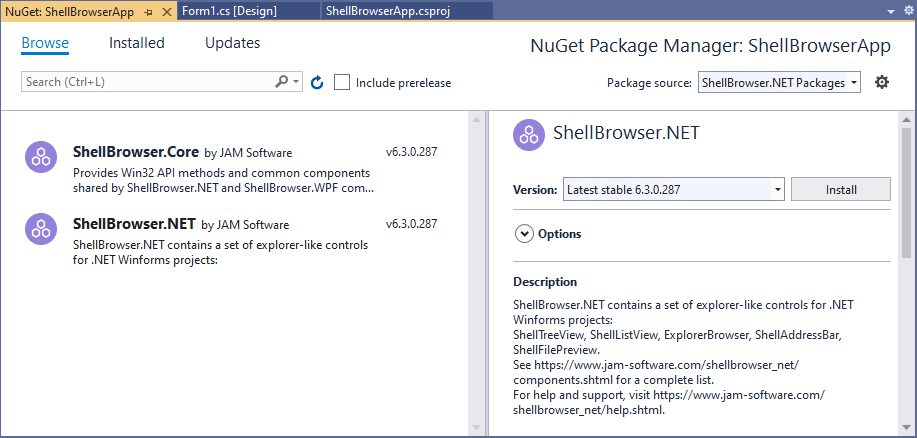Click ShellBrowser.NET icon in package list
The width and height of the screenshot is (917, 438).
[x=41, y=229]
